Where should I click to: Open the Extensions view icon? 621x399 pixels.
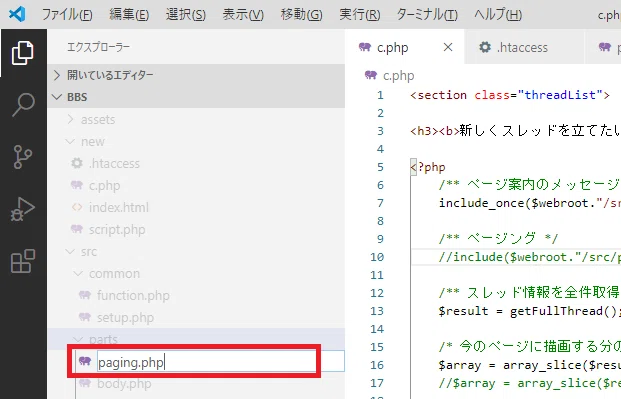(x=23, y=261)
